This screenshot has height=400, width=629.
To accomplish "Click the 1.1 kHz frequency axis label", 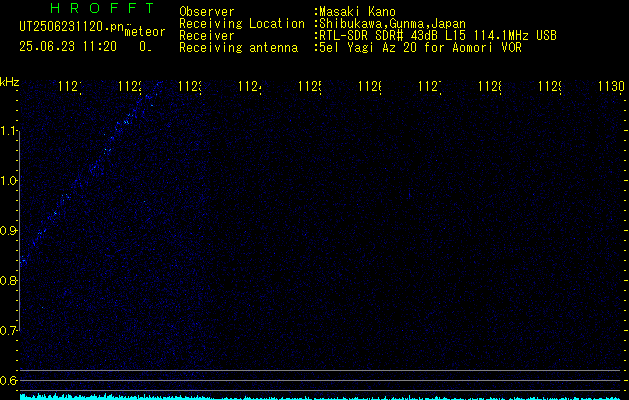I will tap(9, 130).
